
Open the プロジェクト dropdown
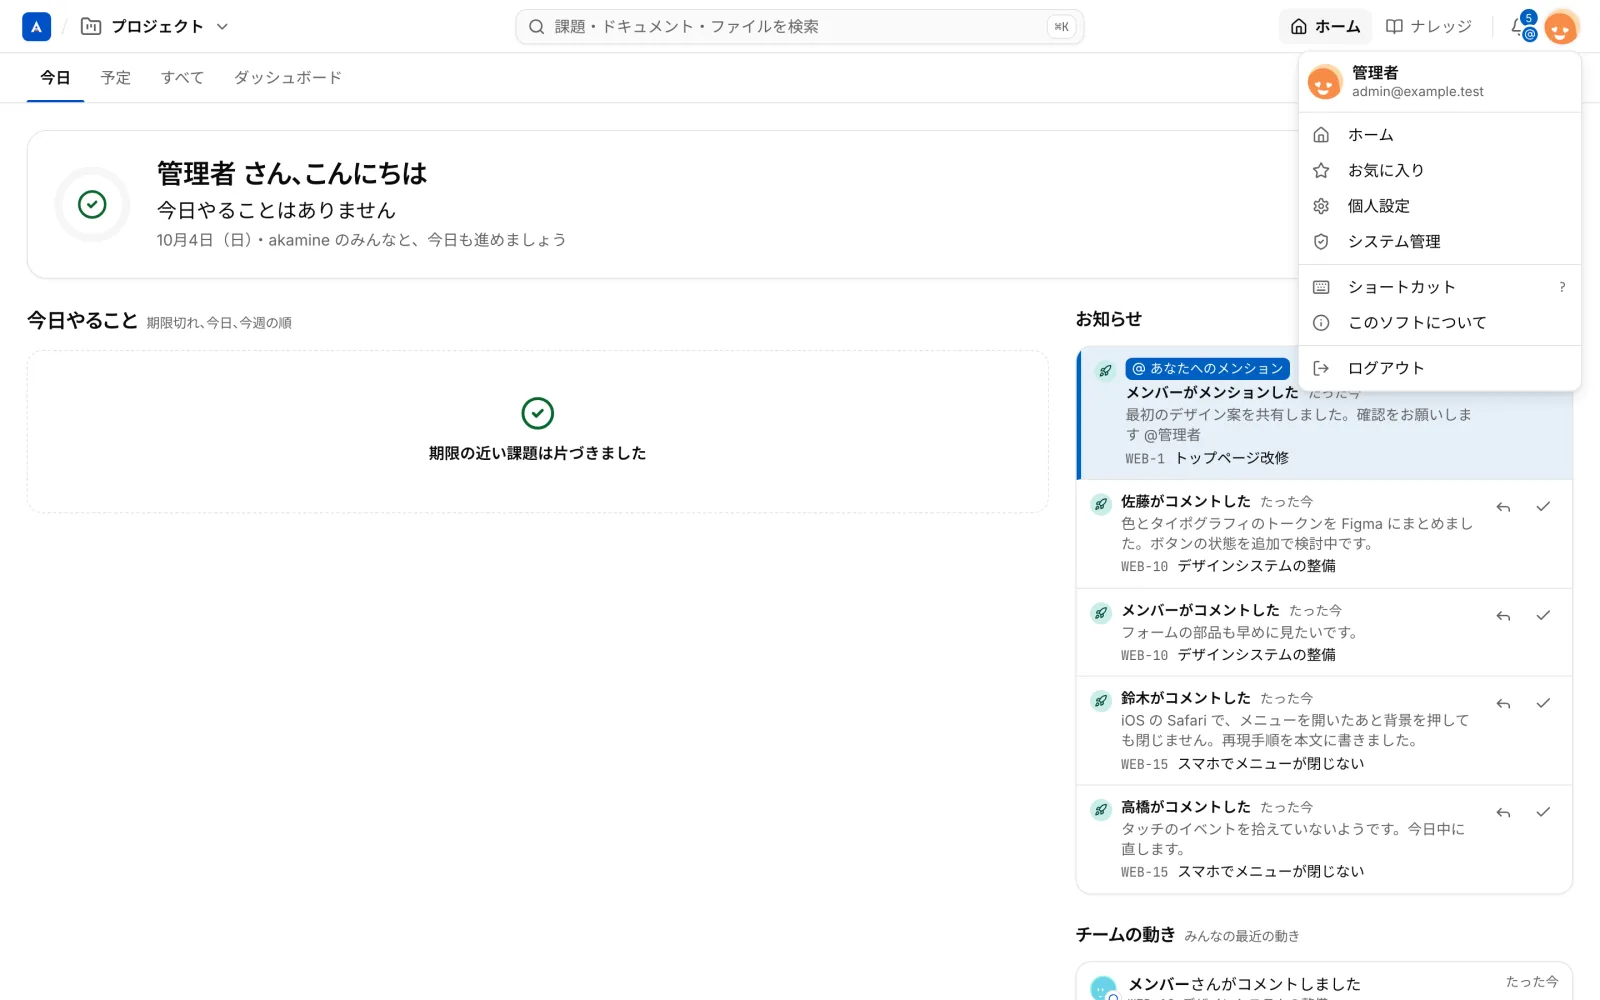point(155,27)
